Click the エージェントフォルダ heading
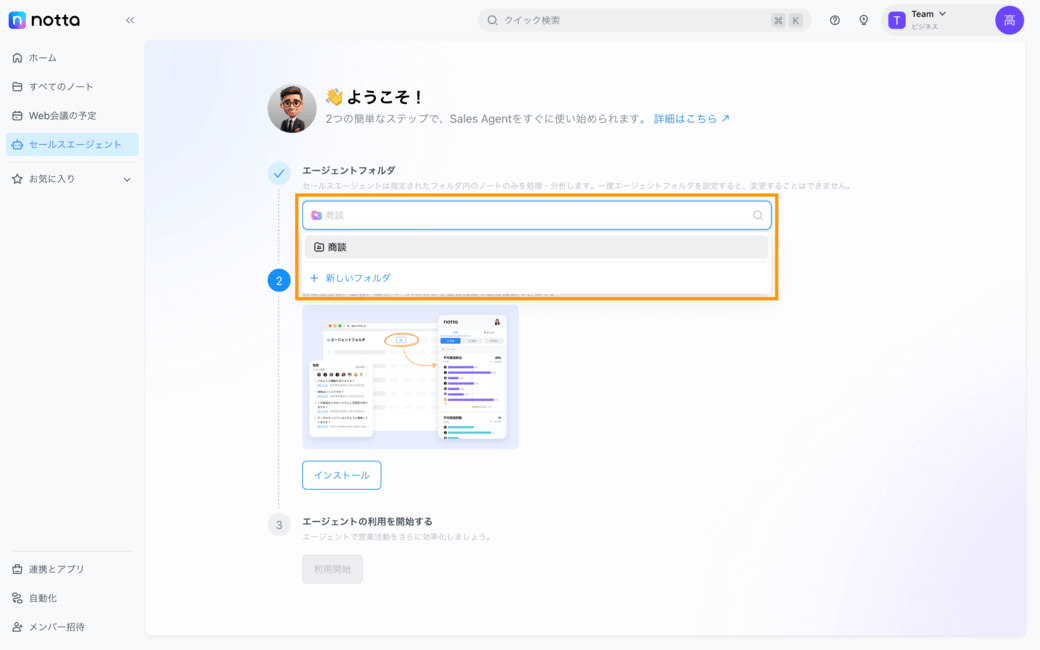The image size is (1040, 650). click(349, 170)
